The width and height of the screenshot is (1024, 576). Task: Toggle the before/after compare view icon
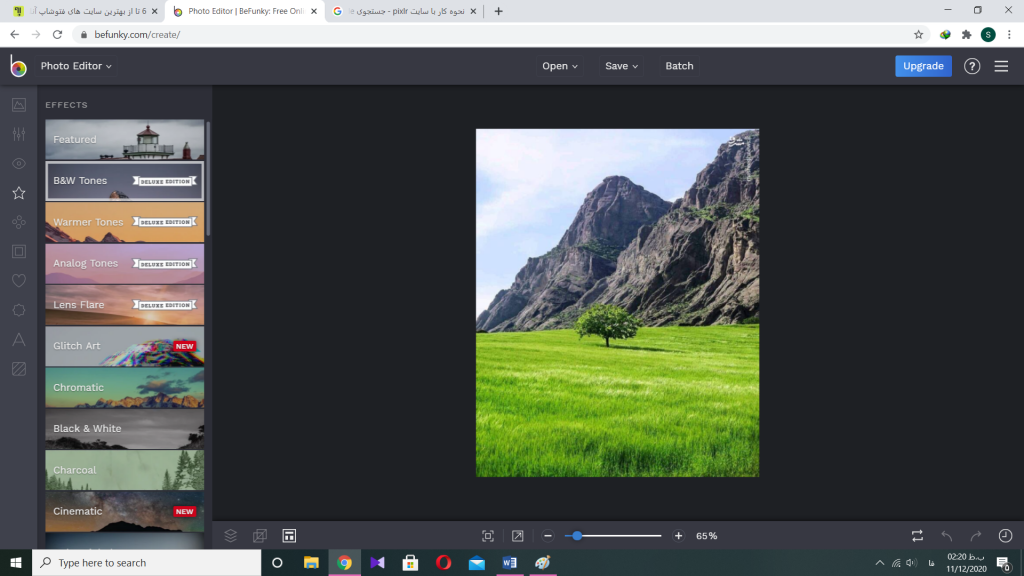[918, 536]
